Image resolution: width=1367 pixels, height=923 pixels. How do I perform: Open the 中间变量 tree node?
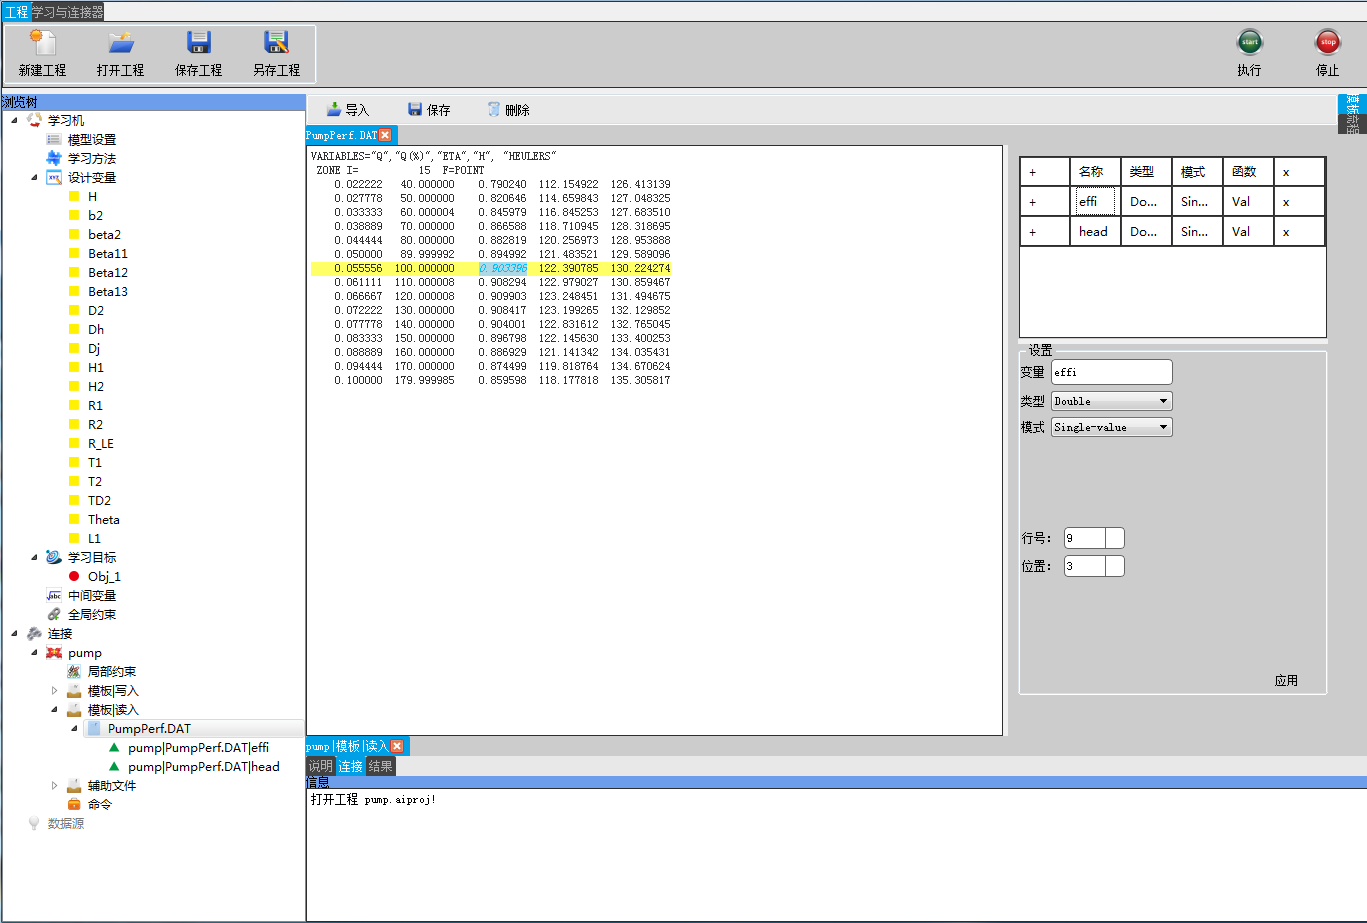[92, 595]
